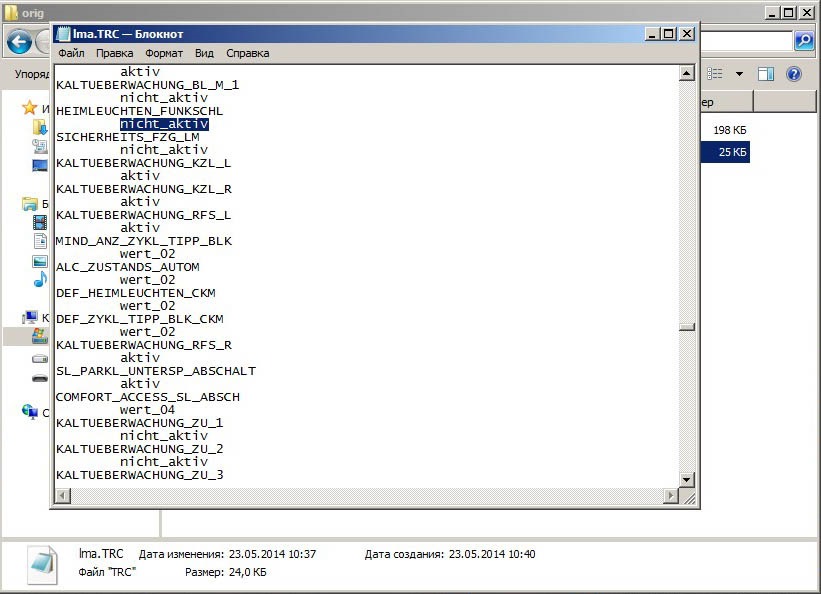Viewport: 821px width, 594px height.
Task: Select the Music library note icon
Action: click(x=40, y=279)
